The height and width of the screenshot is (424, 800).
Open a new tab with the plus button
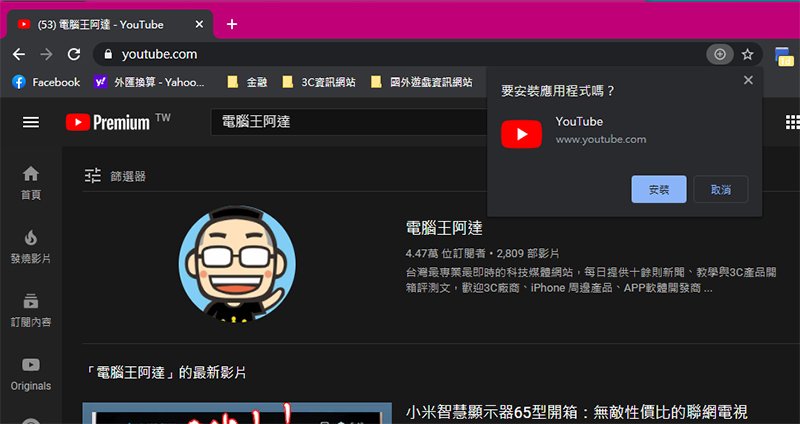pos(232,24)
